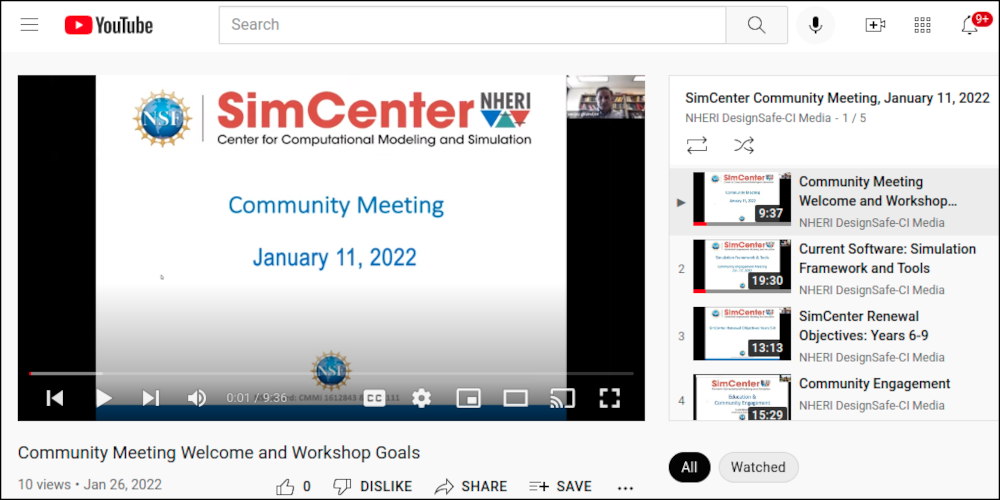The height and width of the screenshot is (500, 1000).
Task: Open Current Software: Simulation Framework video
Action: [834, 269]
